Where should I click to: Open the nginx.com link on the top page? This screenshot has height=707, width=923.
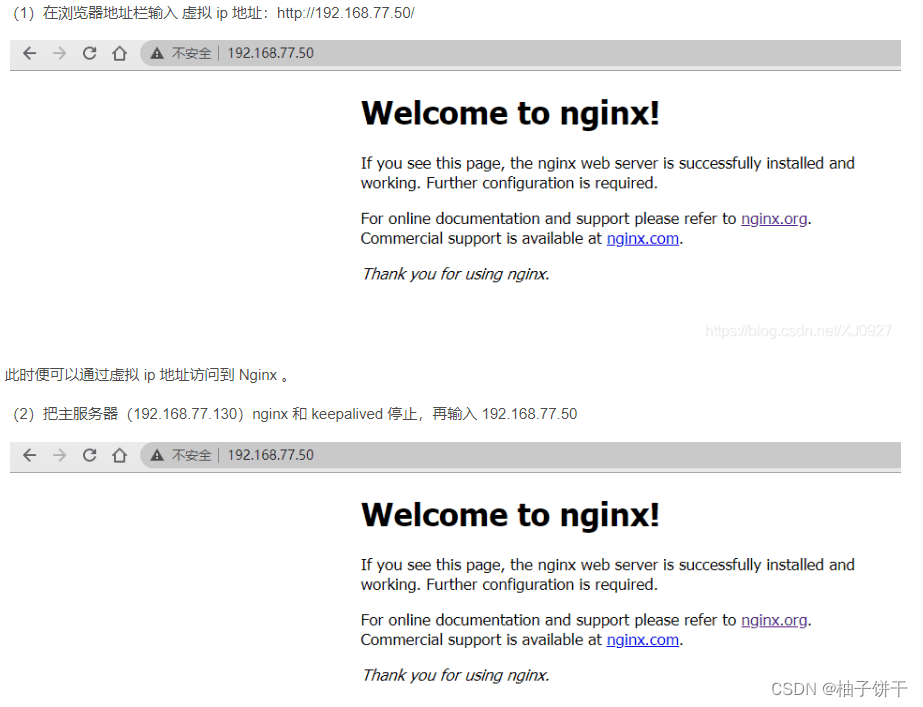click(642, 238)
